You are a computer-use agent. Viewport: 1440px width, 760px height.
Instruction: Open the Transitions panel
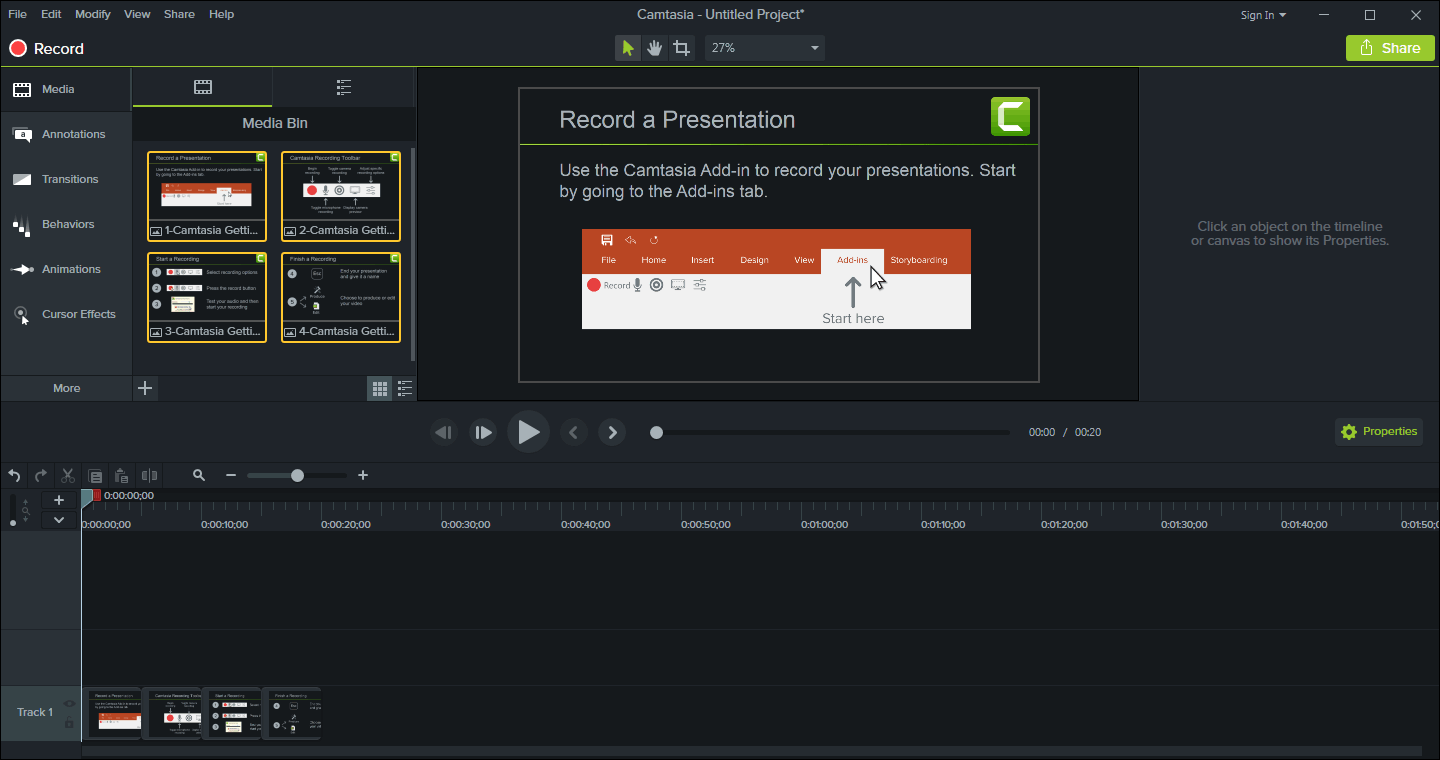(66, 179)
